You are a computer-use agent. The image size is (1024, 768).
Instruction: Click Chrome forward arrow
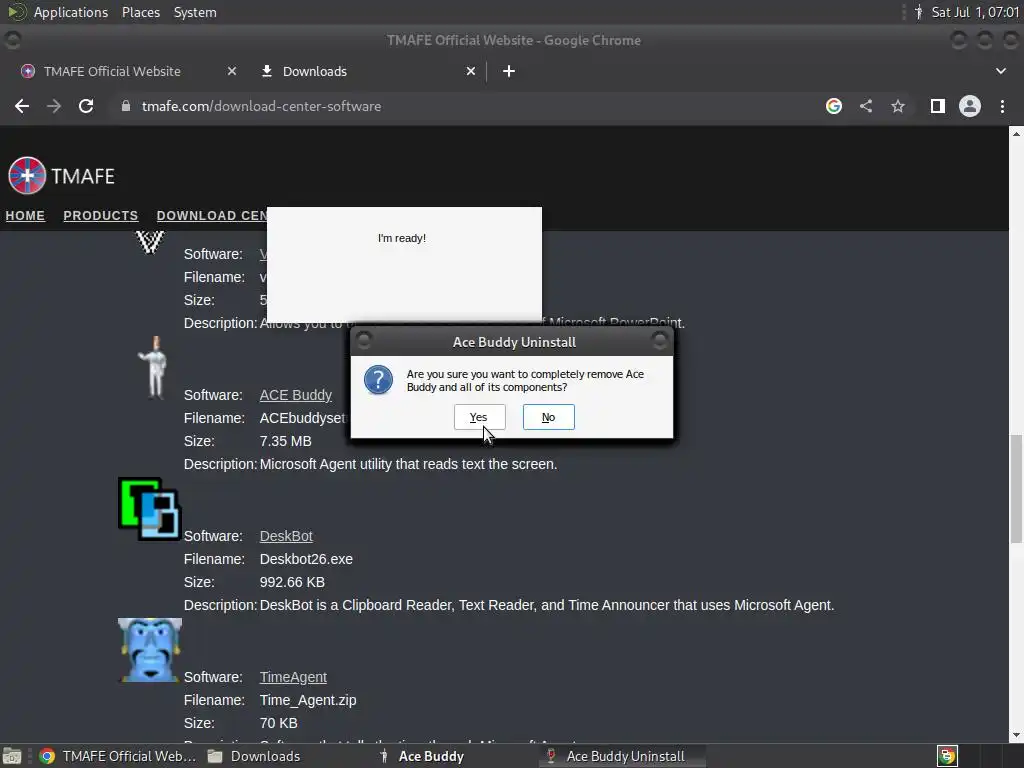click(x=54, y=106)
